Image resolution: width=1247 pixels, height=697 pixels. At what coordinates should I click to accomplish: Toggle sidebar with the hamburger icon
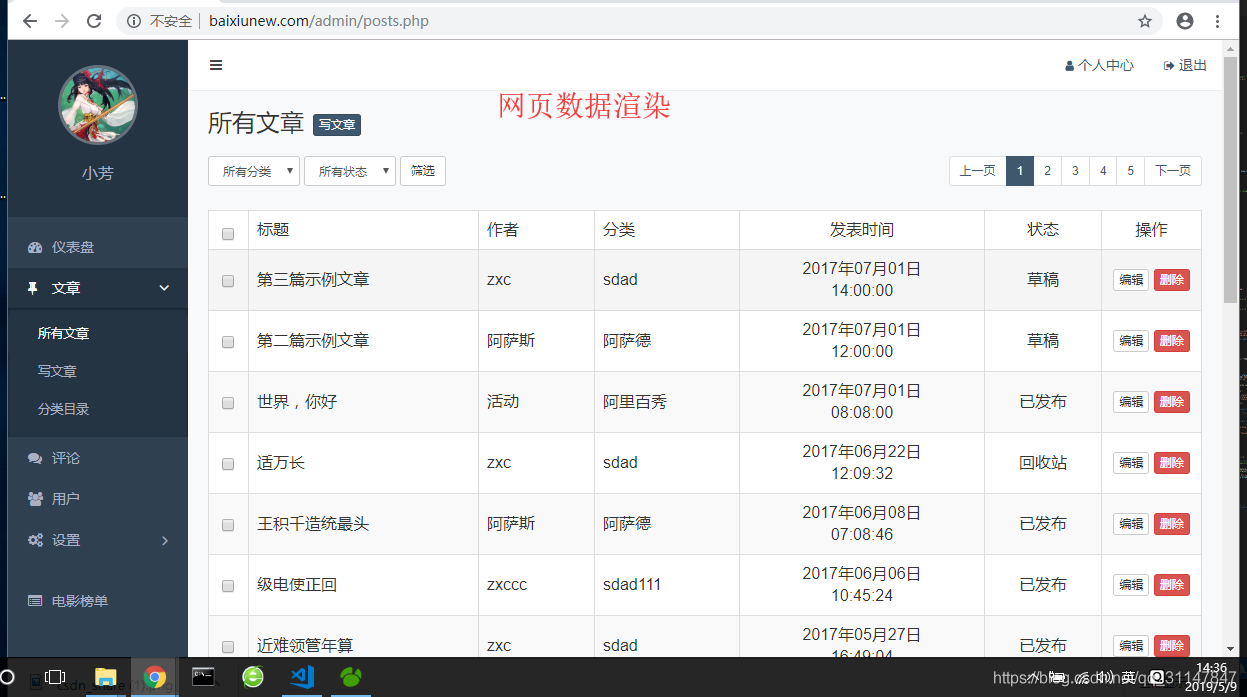[216, 65]
